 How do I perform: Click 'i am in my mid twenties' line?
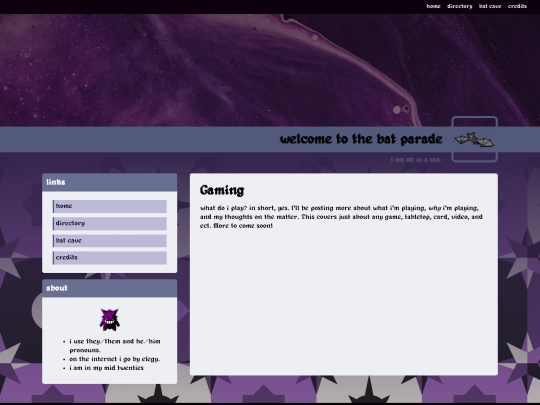tap(106, 368)
